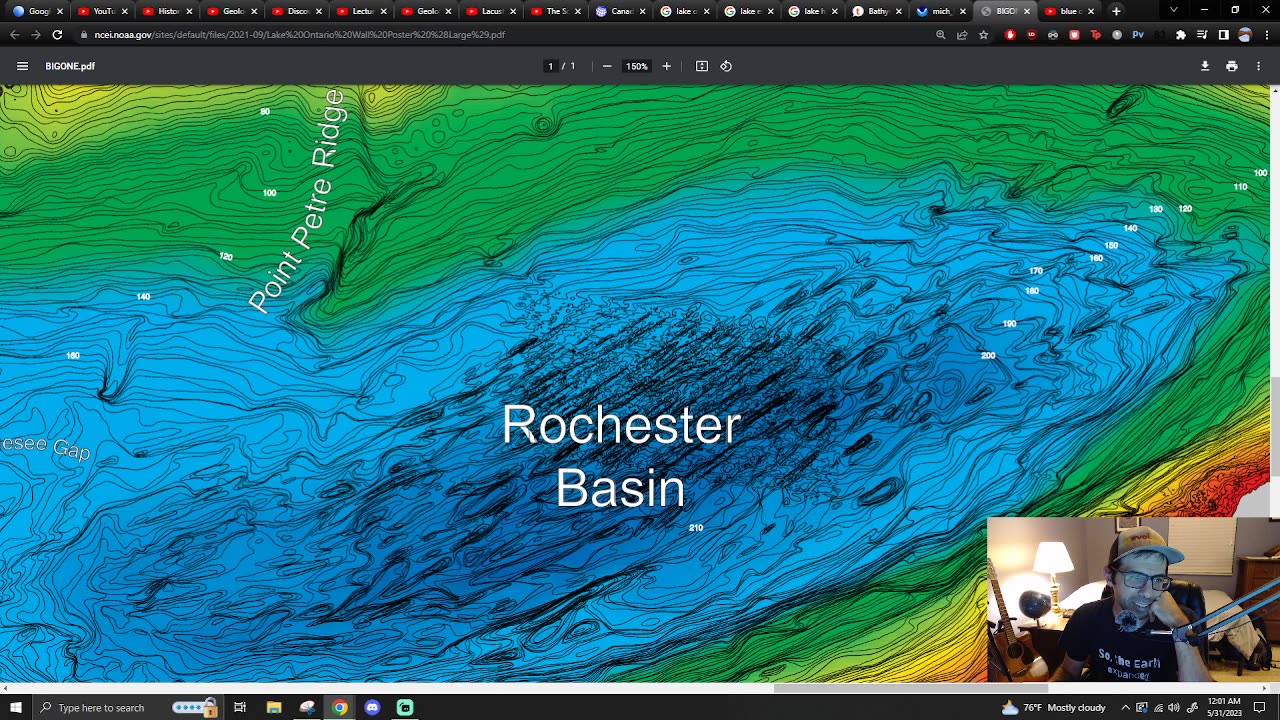Viewport: 1280px width, 720px height.
Task: Switch to the 'Lacust' YouTube tab
Action: (490, 11)
